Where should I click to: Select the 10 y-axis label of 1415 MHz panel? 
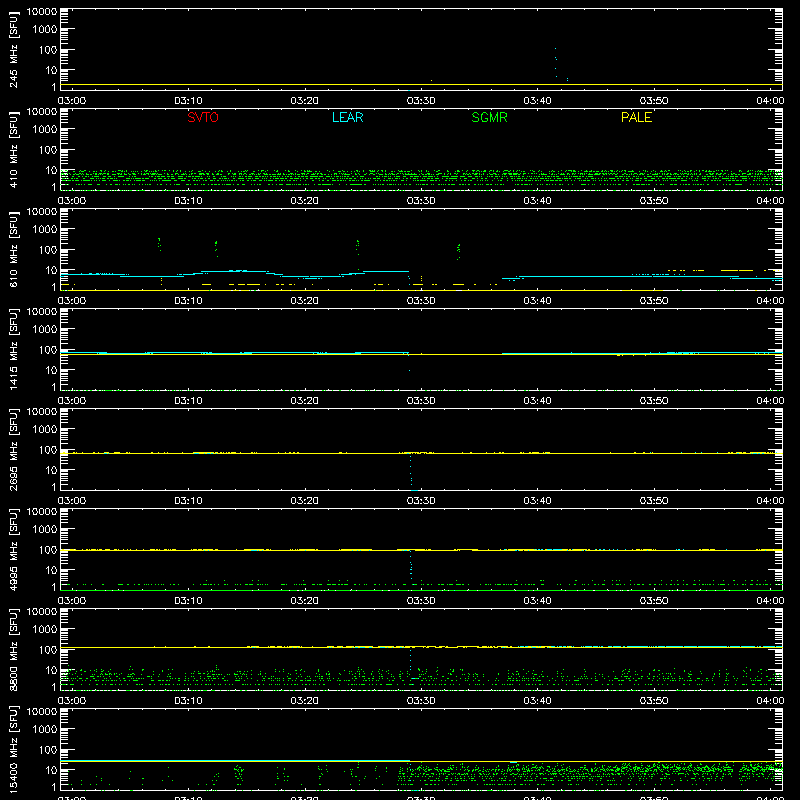pyautogui.click(x=52, y=370)
